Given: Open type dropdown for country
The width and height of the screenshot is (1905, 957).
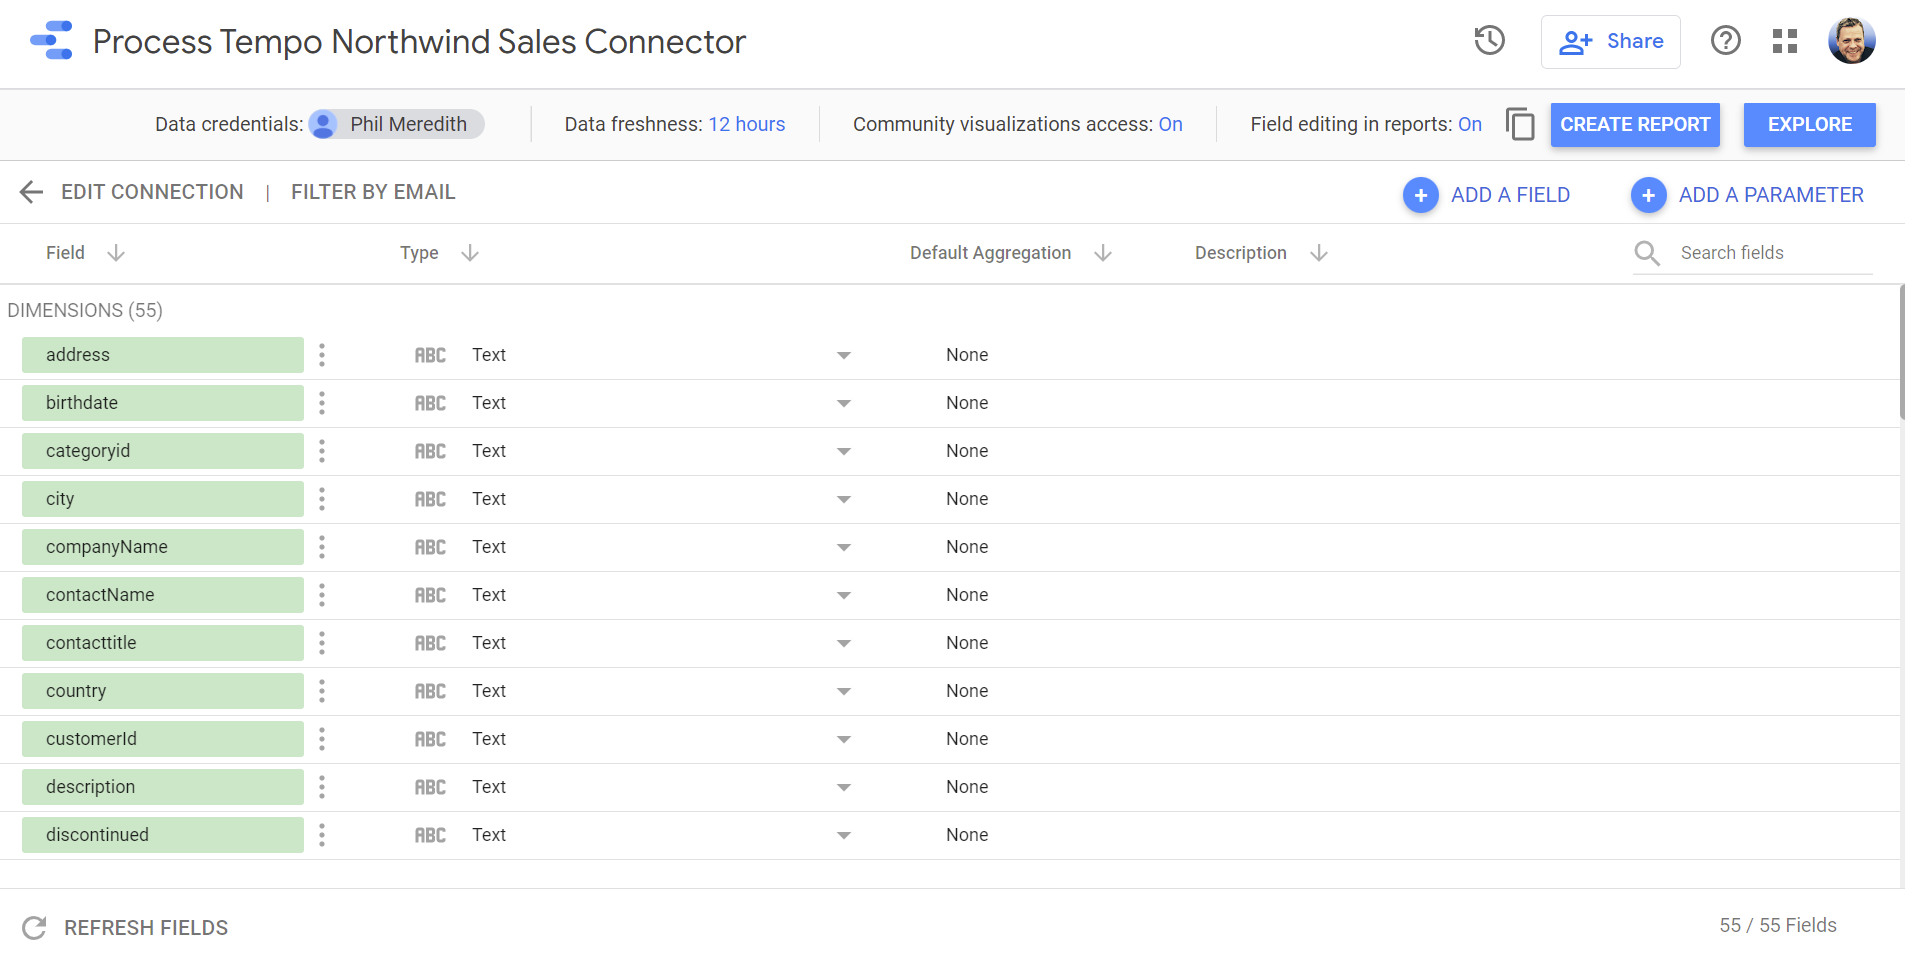Looking at the screenshot, I should tap(844, 692).
